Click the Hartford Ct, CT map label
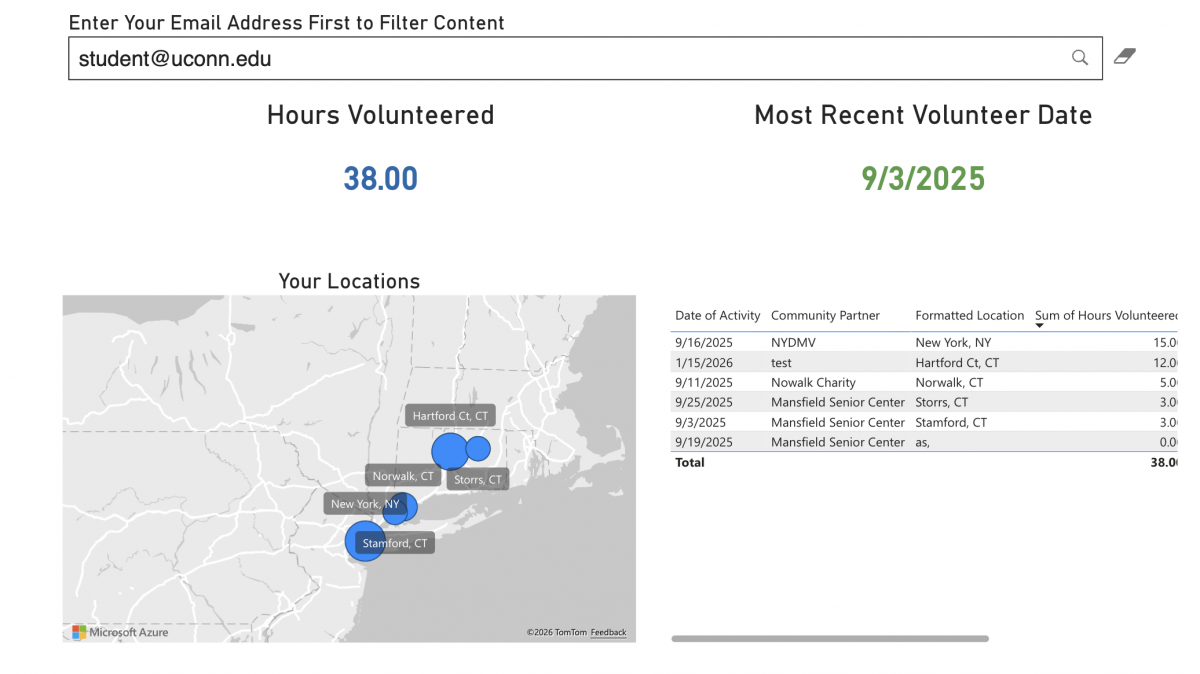Image resolution: width=1200 pixels, height=674 pixels. tap(451, 416)
